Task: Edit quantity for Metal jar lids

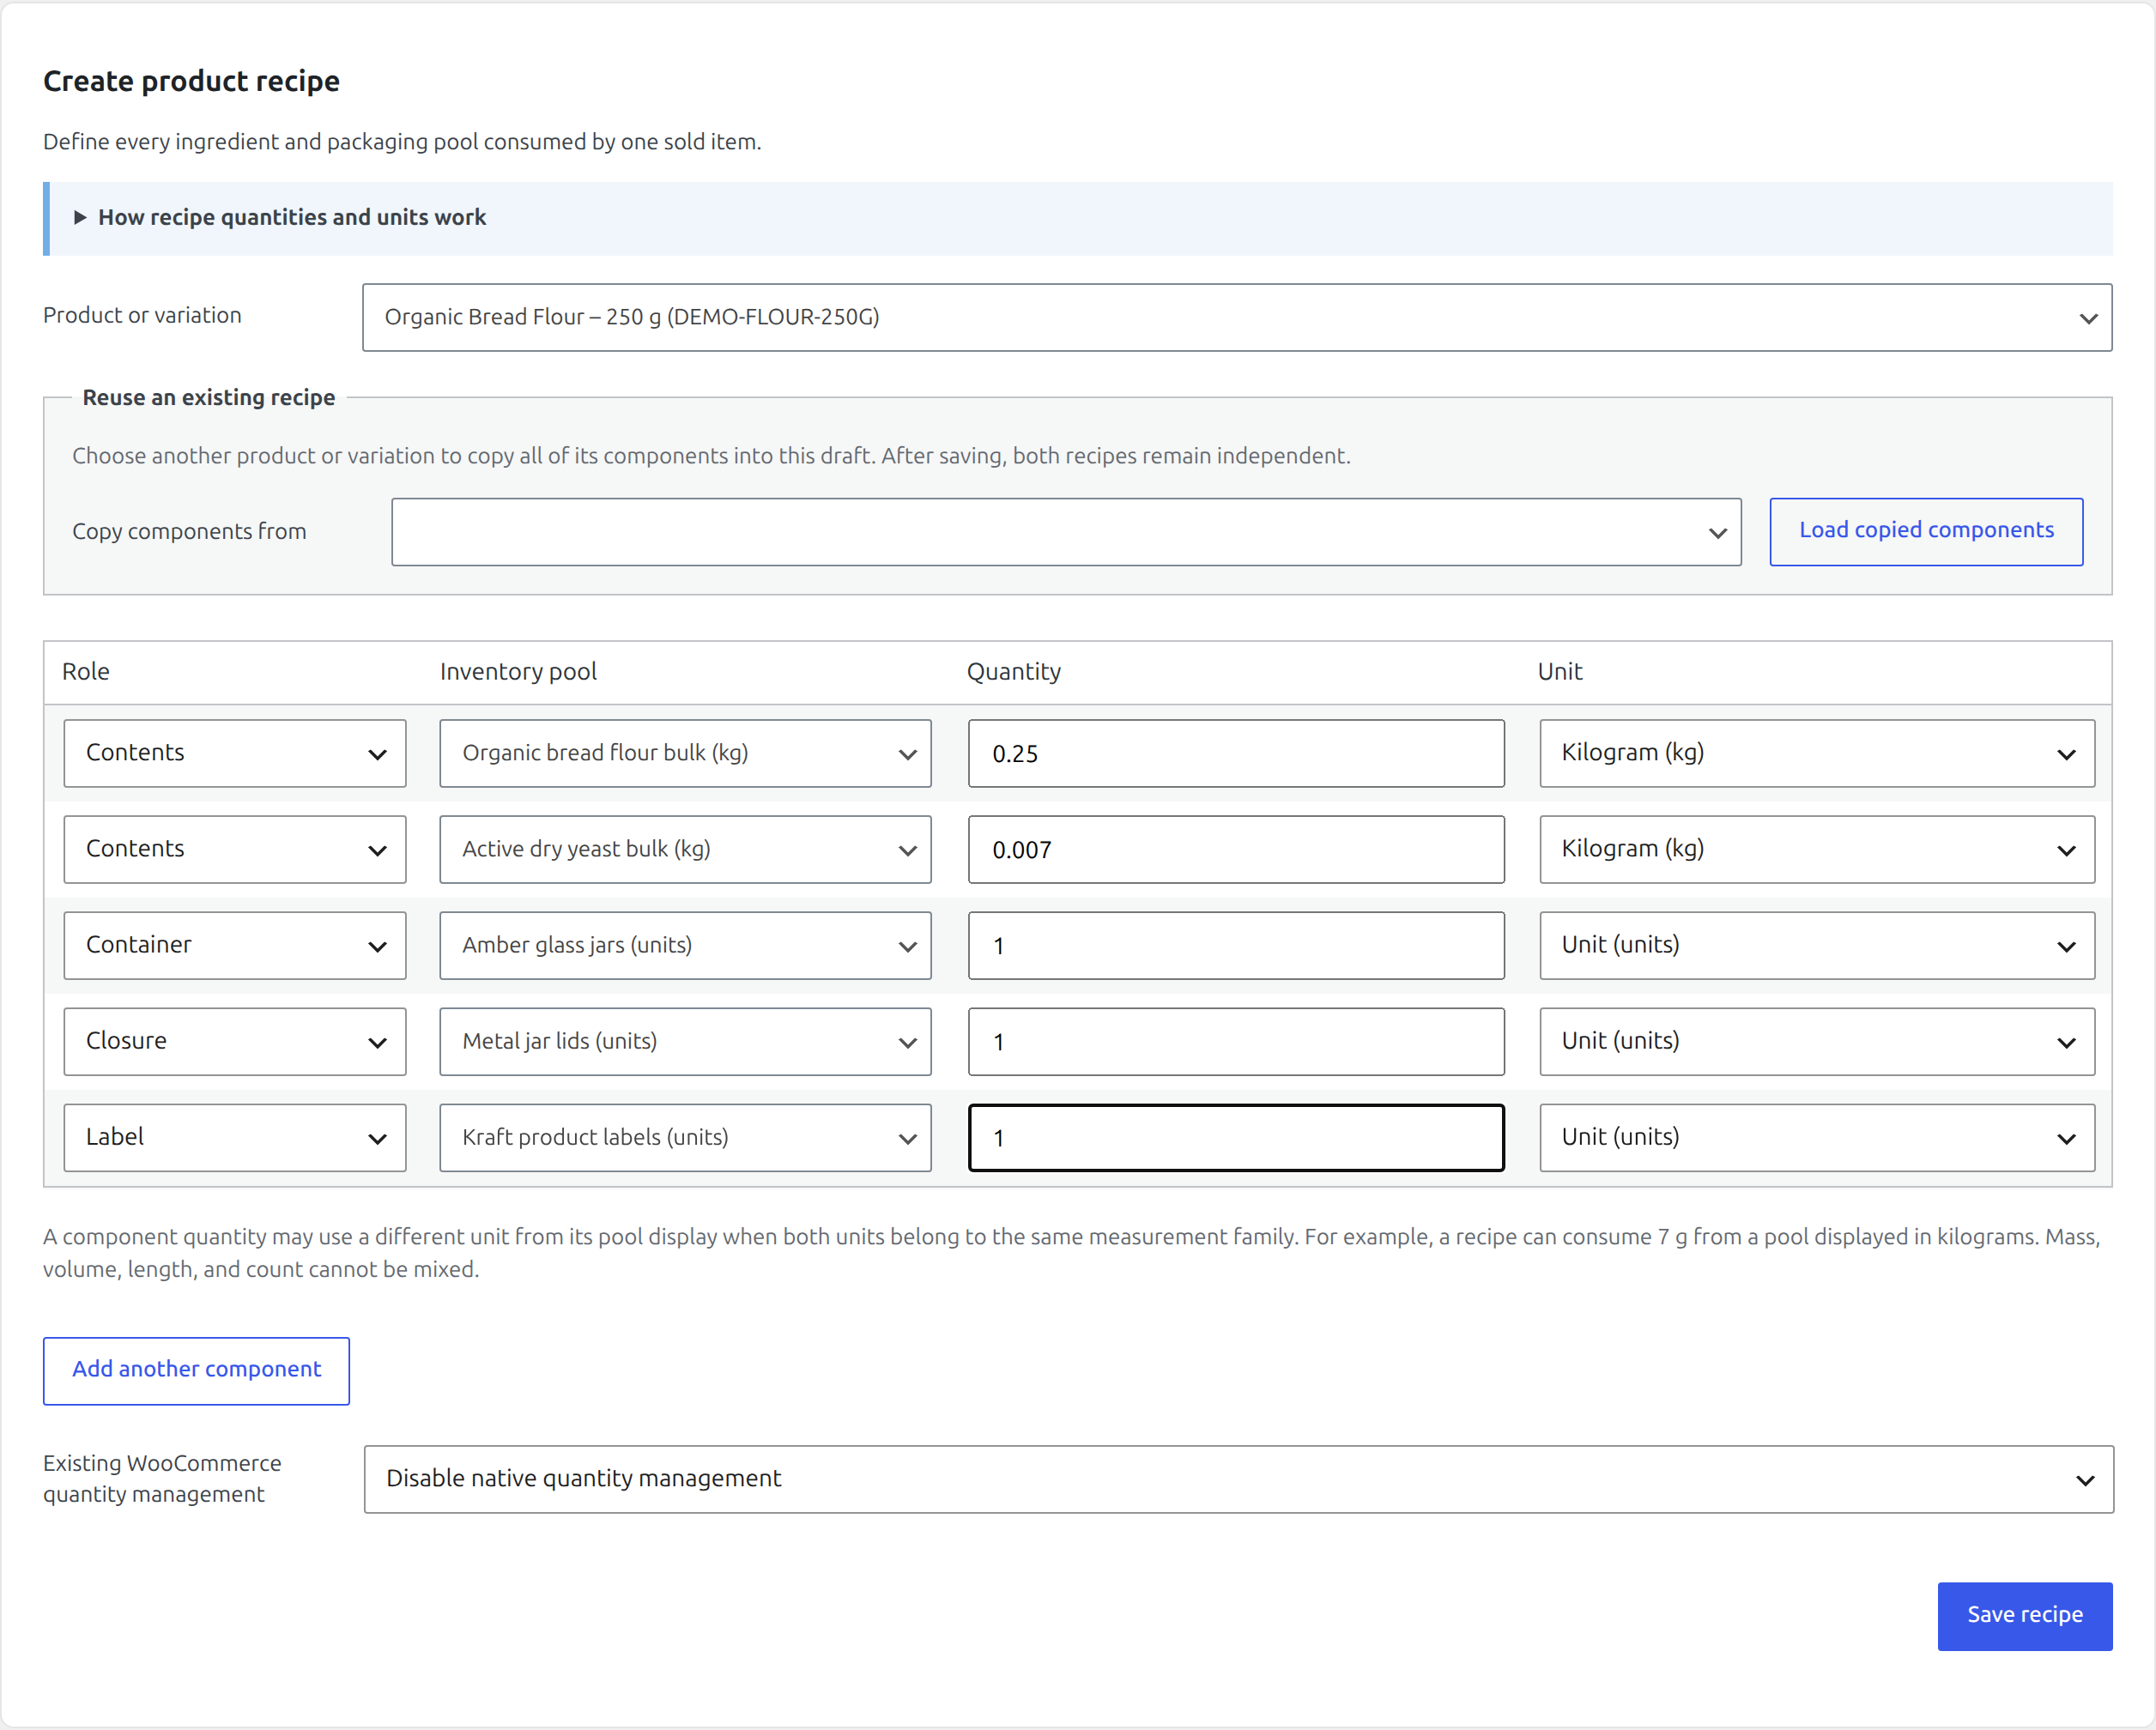Action: [x=1235, y=1041]
